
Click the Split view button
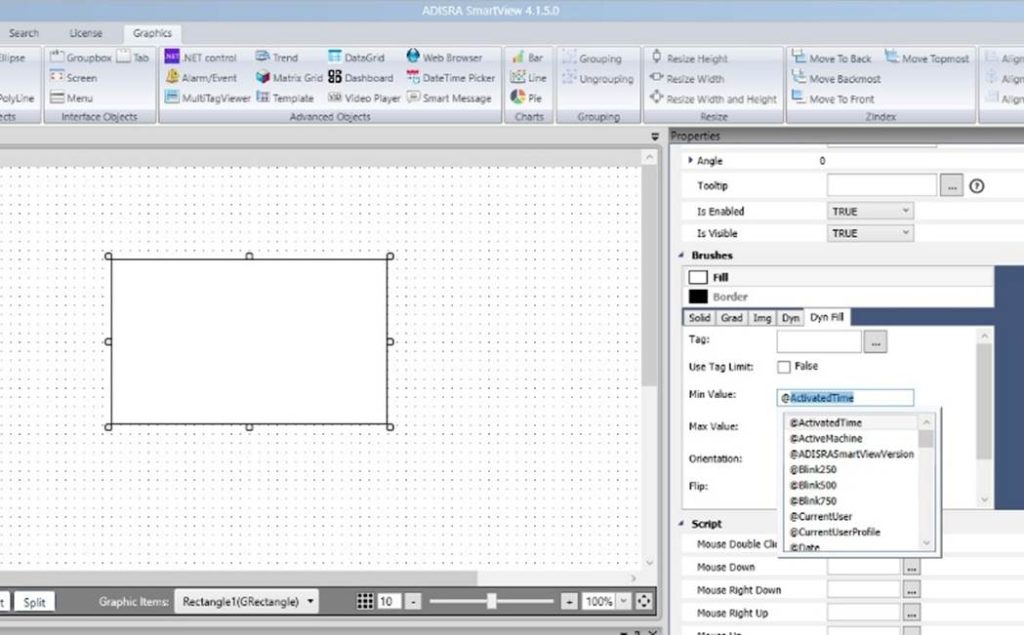click(x=35, y=602)
